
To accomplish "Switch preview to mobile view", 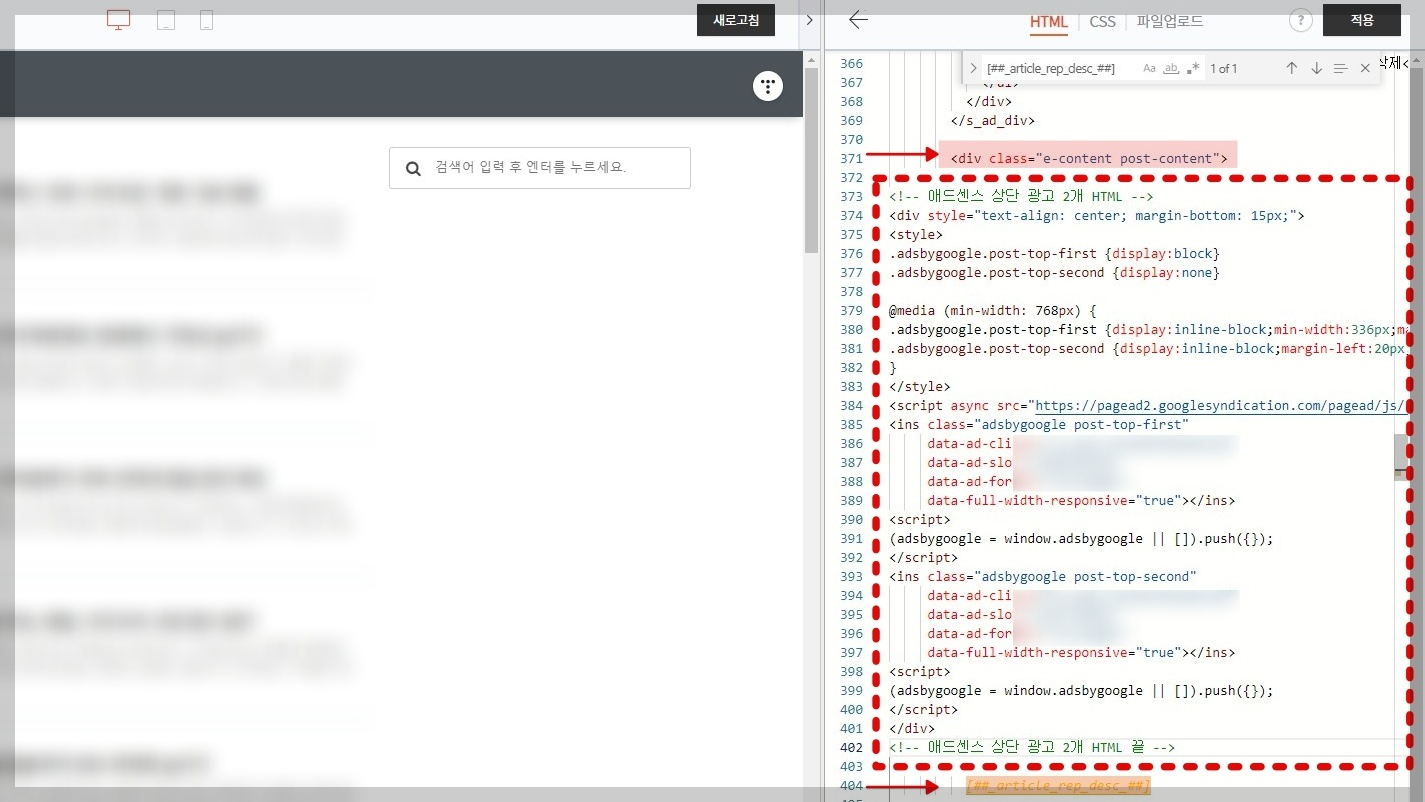I will click(x=206, y=19).
